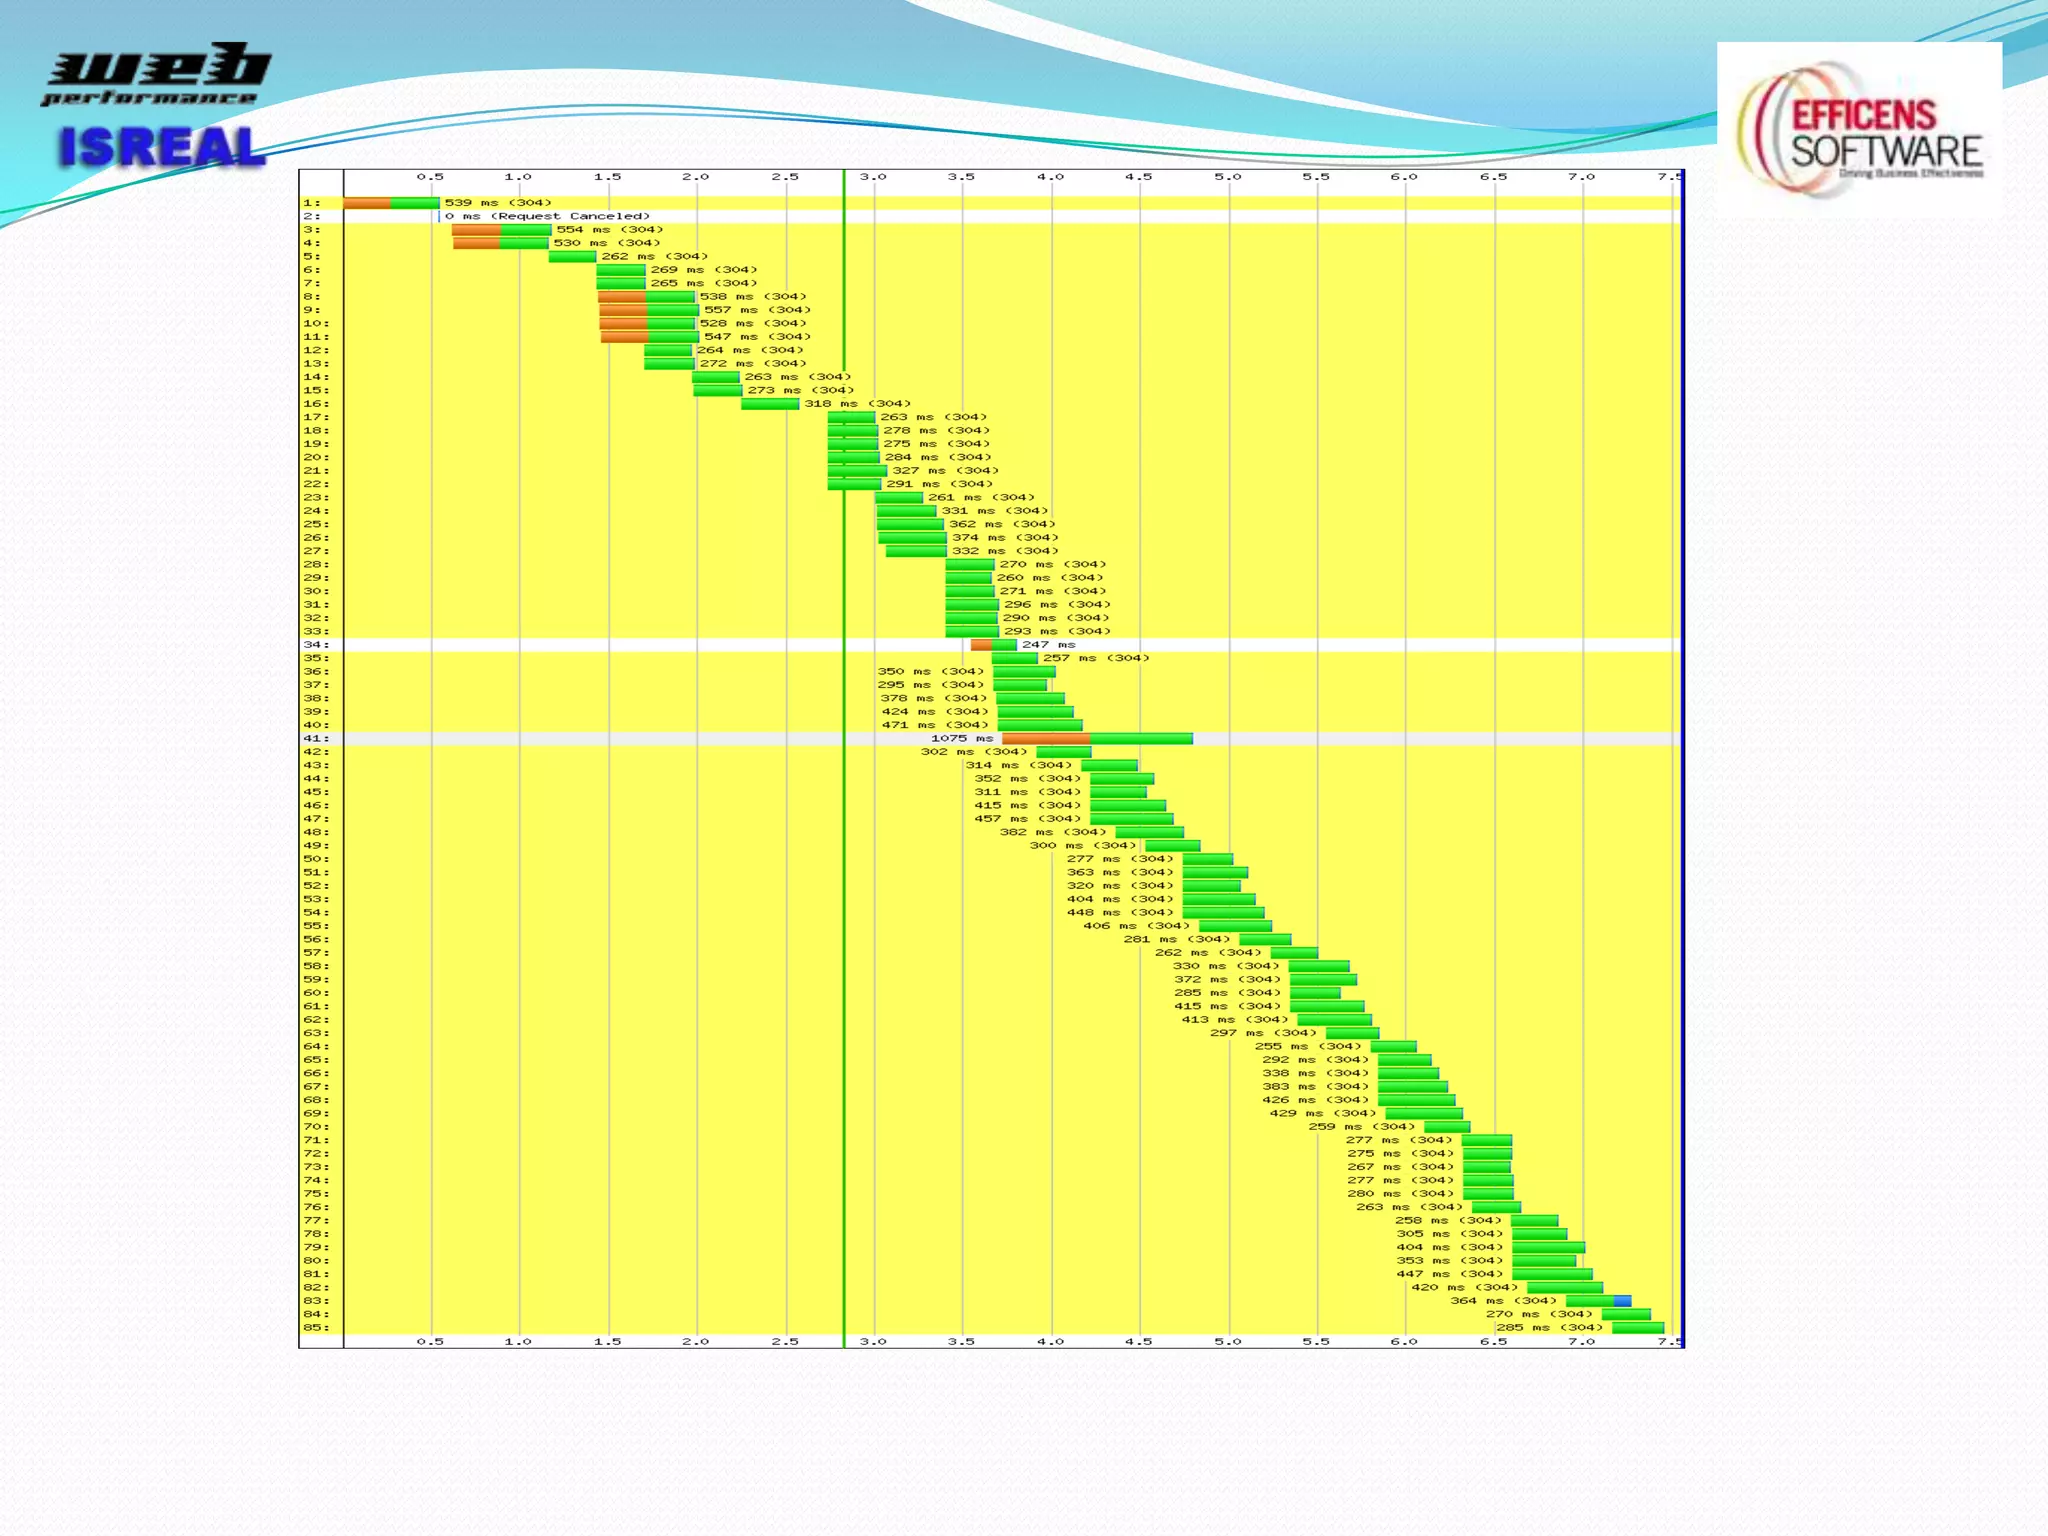
Task: Click the 247 ms bar in row 34
Action: click(993, 645)
